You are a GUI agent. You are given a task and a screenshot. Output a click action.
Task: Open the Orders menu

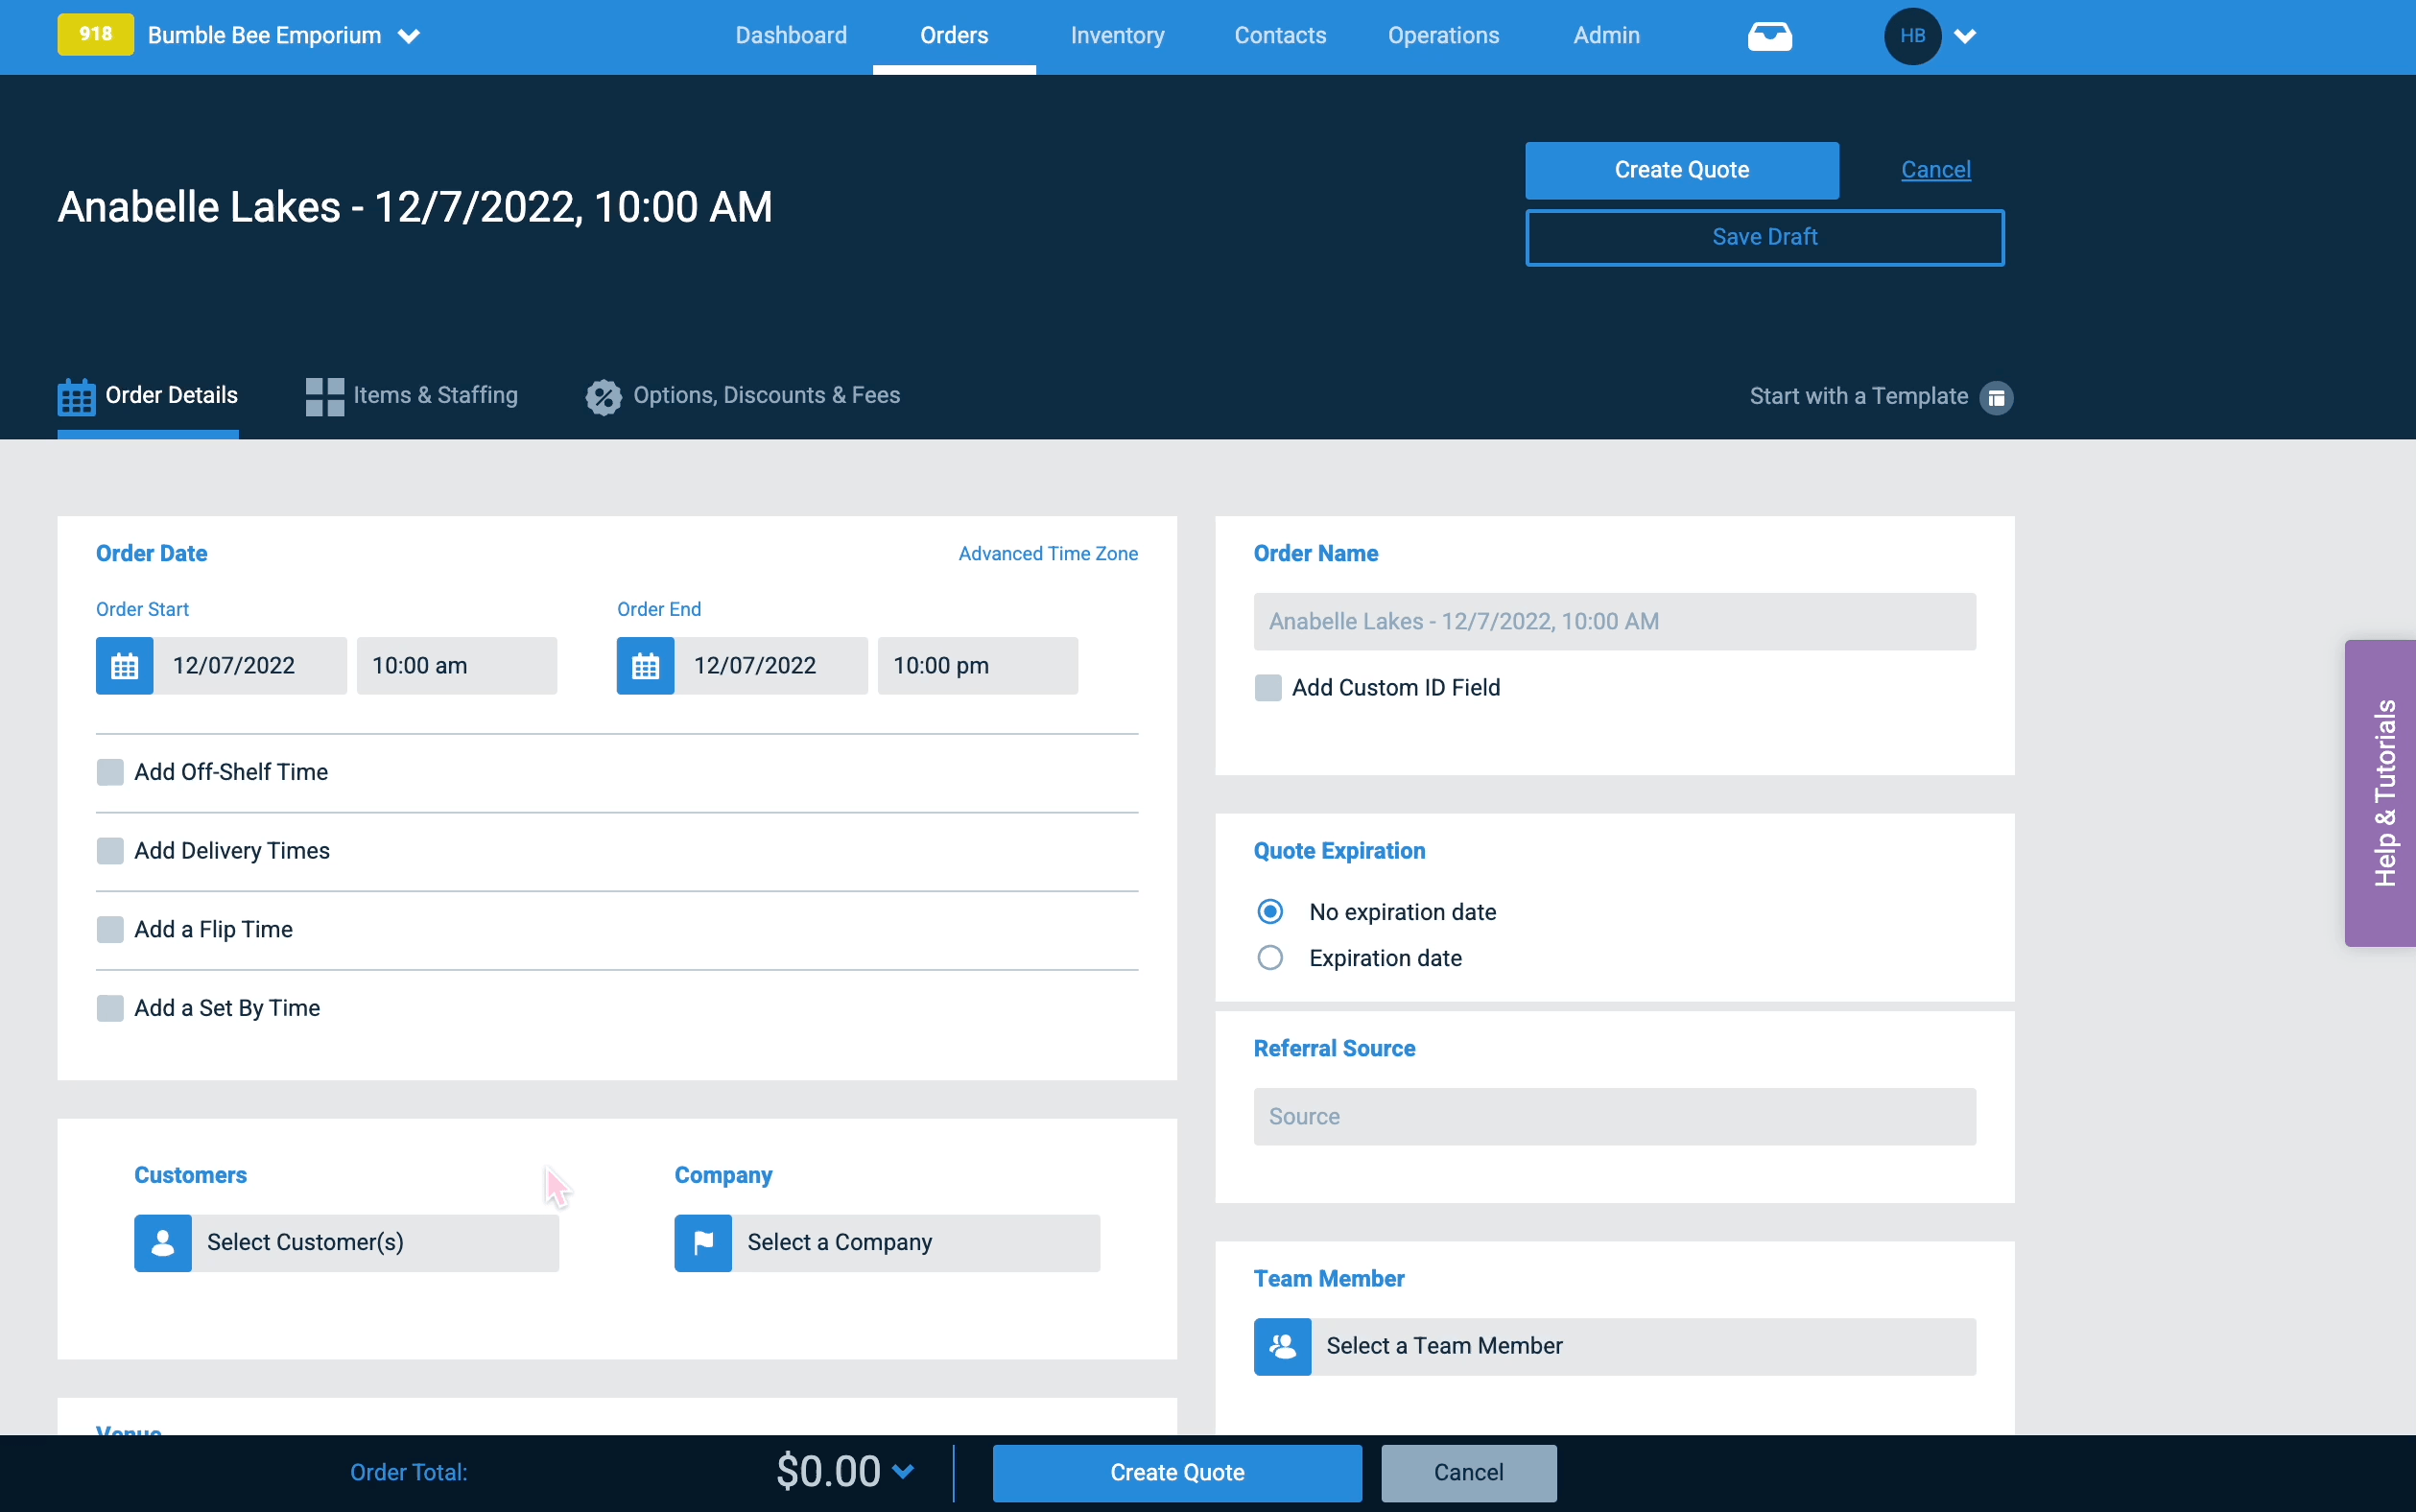pos(954,36)
